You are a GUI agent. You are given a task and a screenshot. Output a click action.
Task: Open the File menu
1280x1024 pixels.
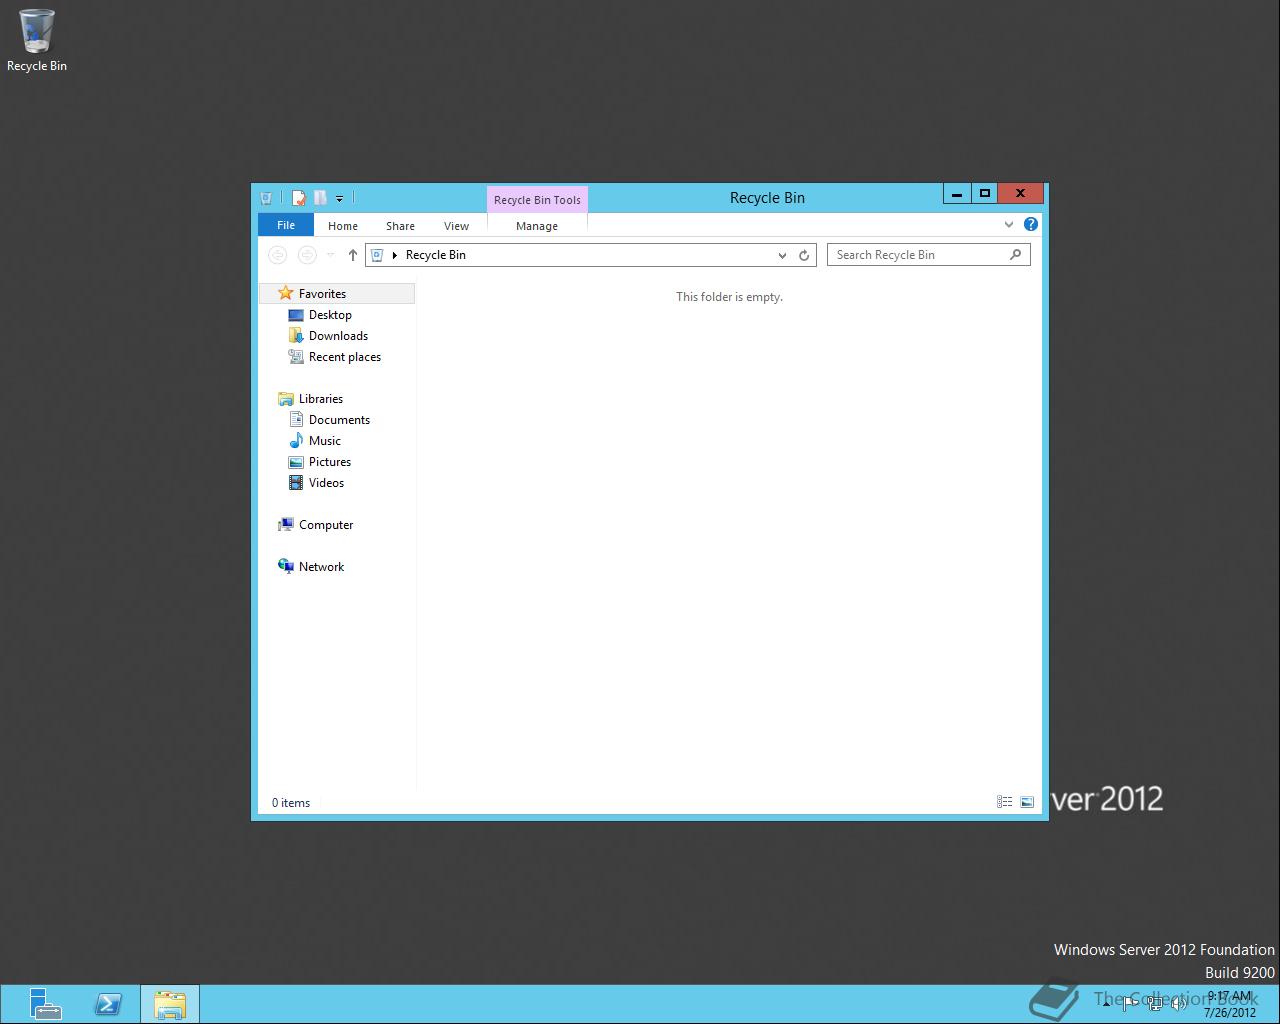286,225
